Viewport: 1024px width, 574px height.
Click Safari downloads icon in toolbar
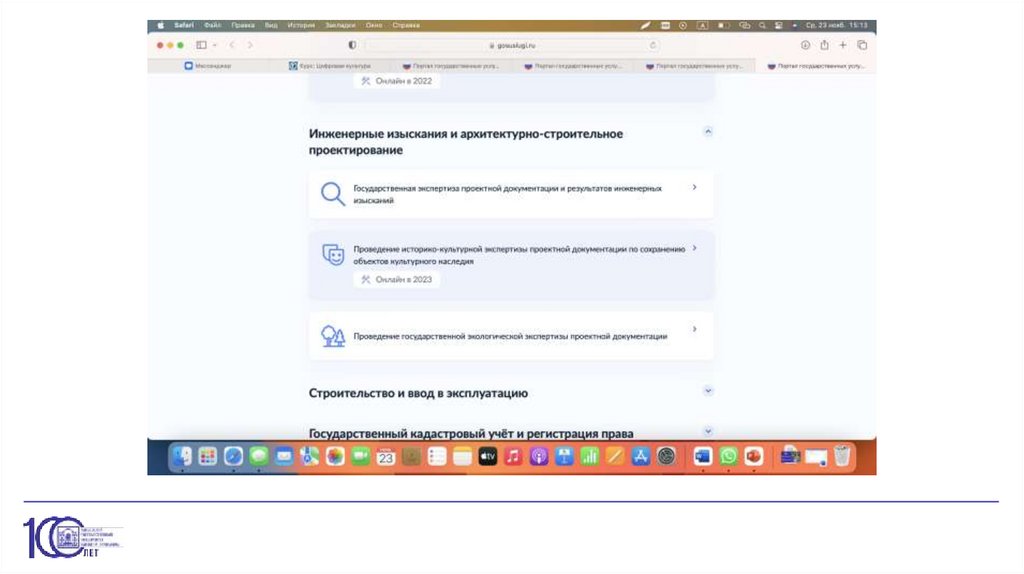(x=805, y=45)
